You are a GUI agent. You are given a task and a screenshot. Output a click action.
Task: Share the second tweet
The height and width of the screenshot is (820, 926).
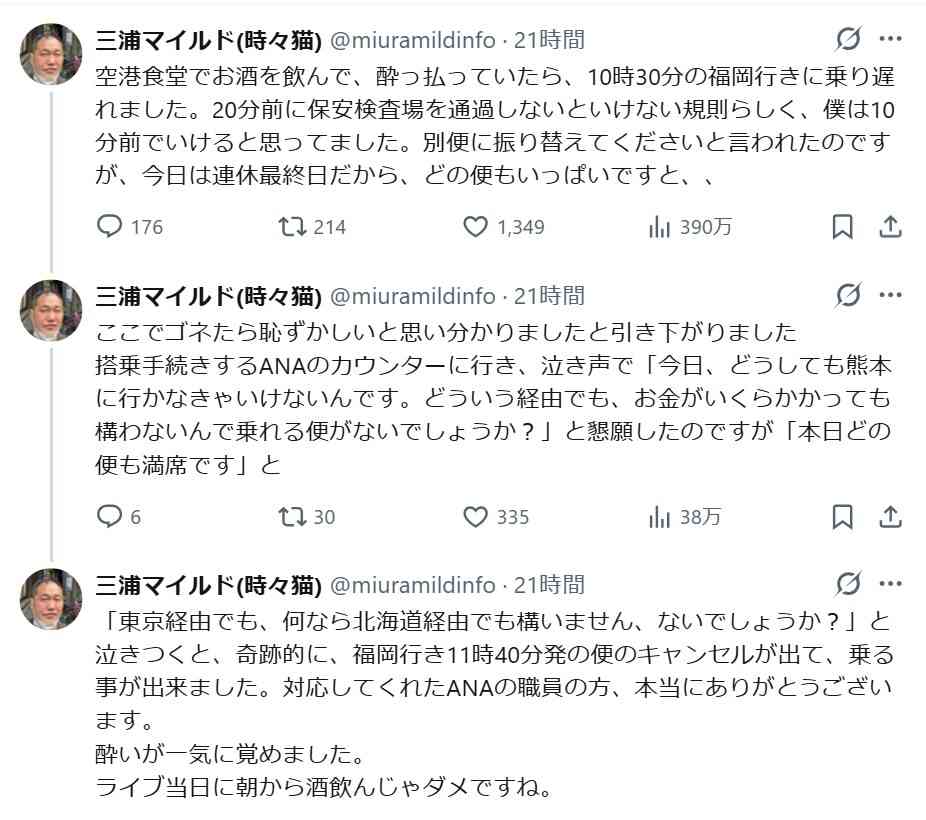[x=889, y=518]
